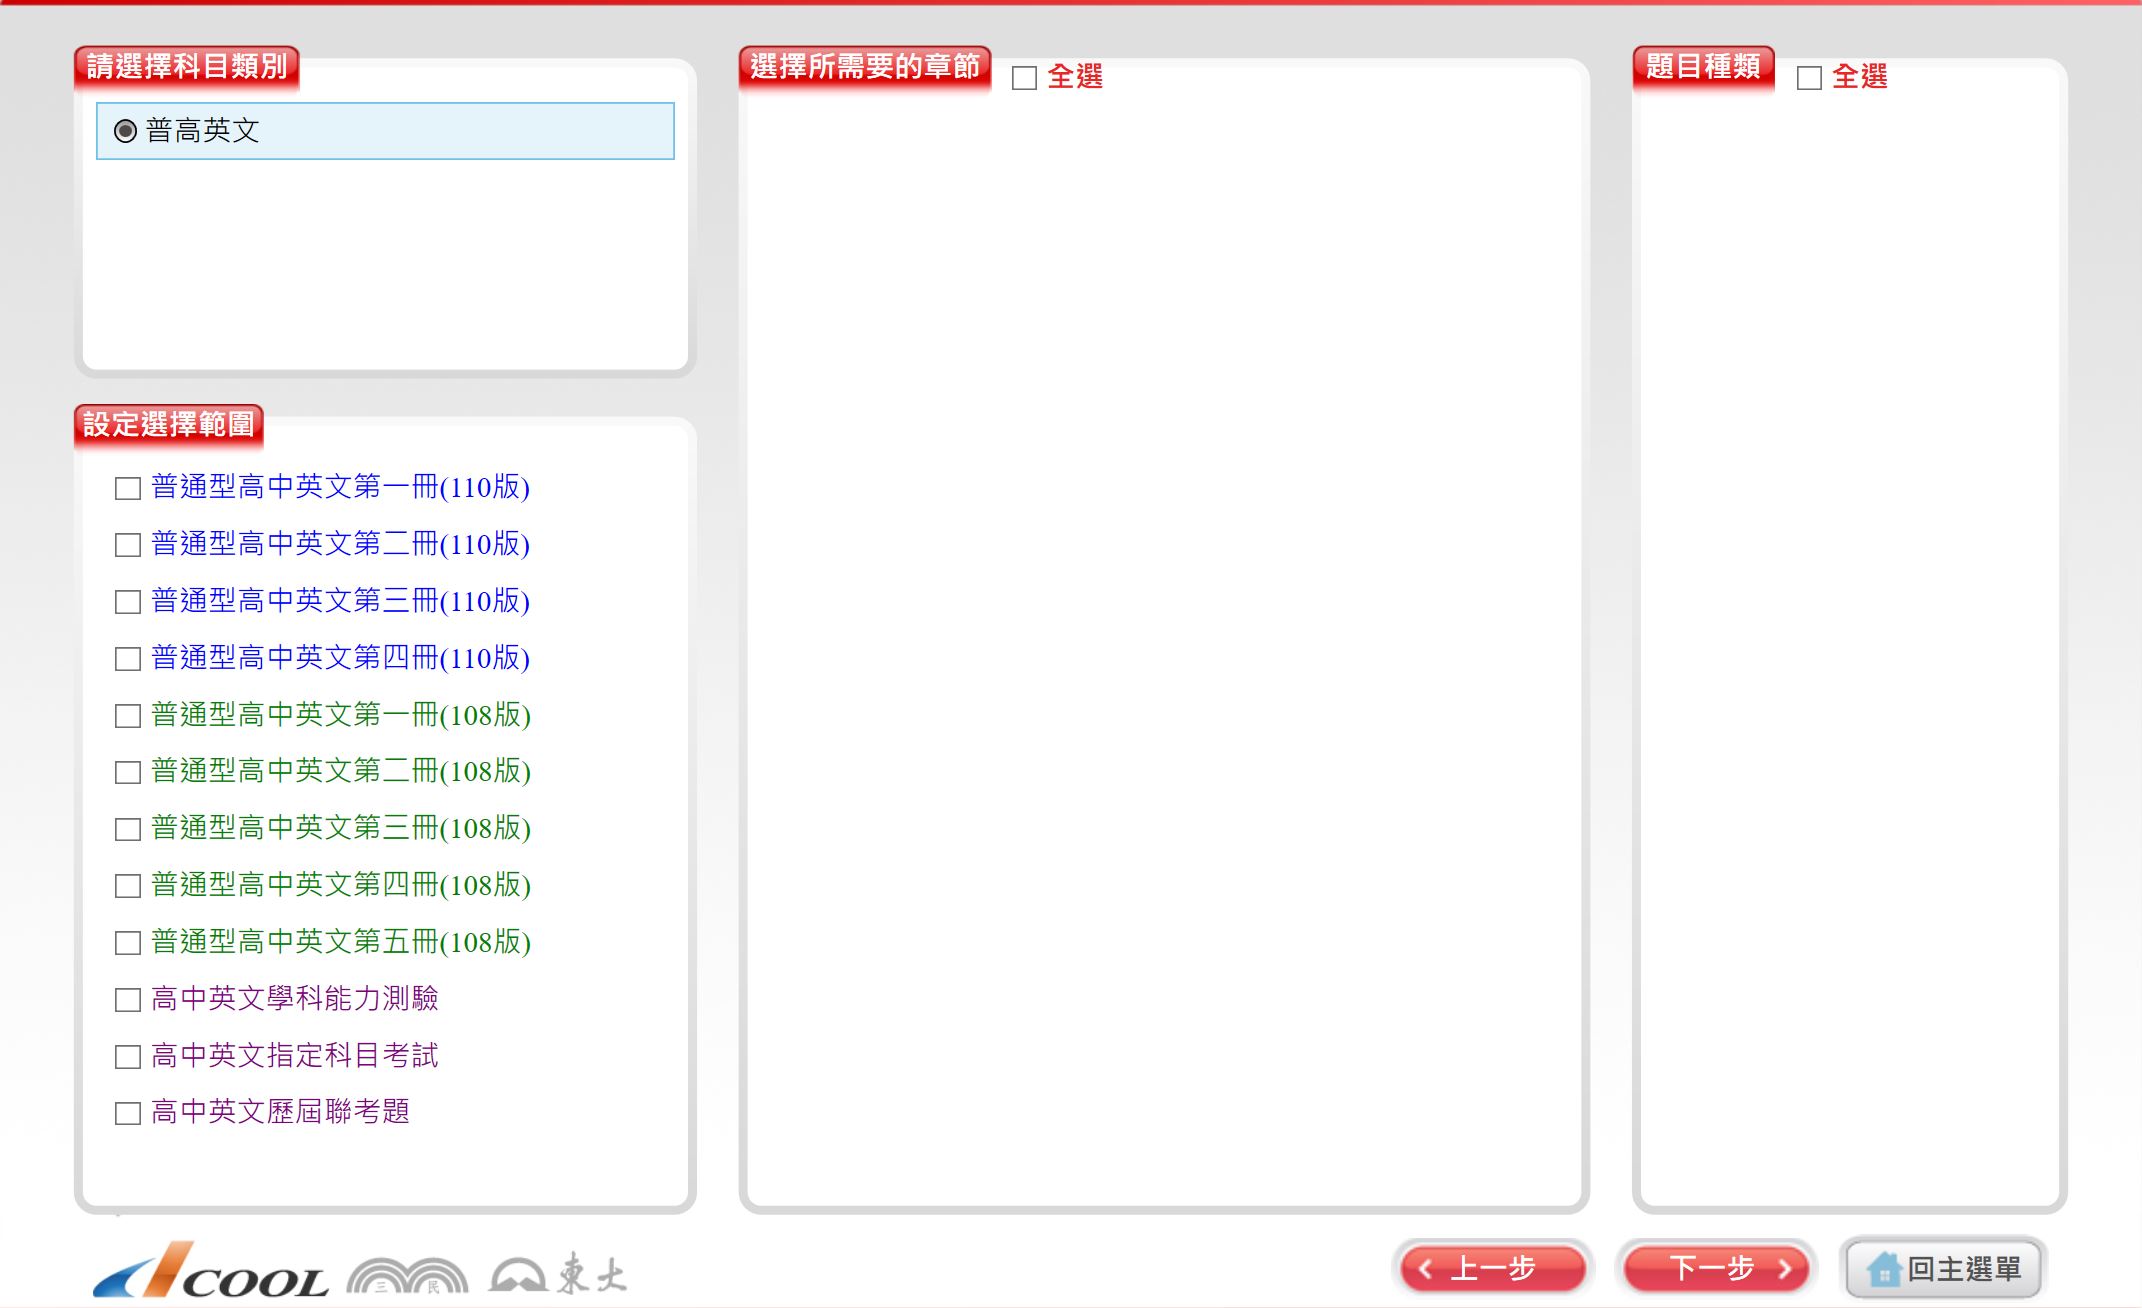Click the Sanmin arches logo
The image size is (2142, 1308).
(407, 1276)
